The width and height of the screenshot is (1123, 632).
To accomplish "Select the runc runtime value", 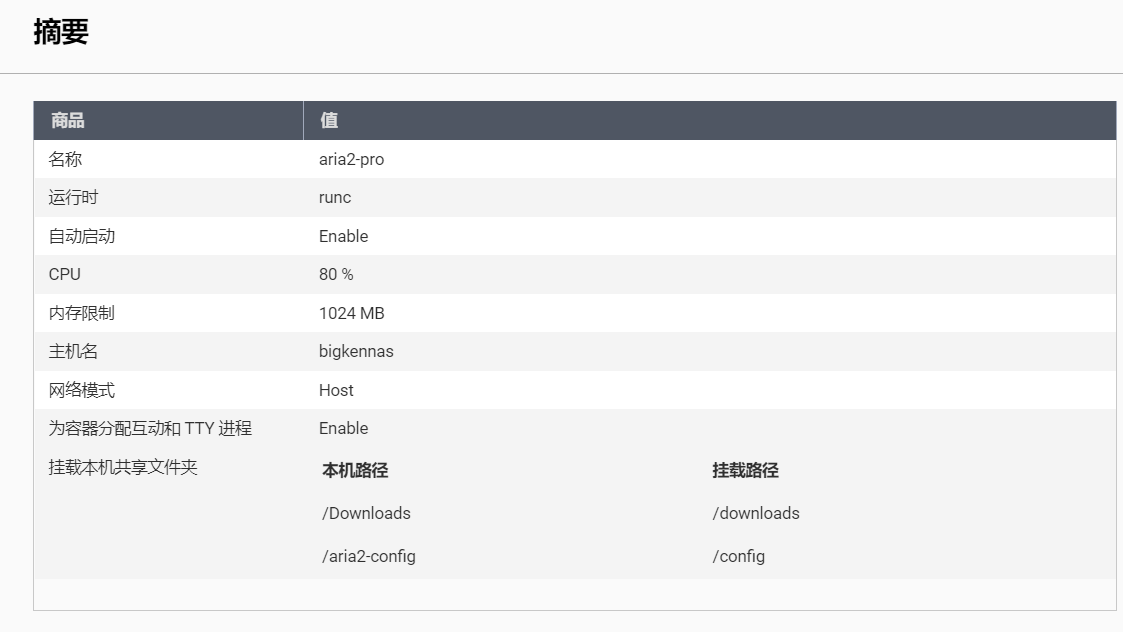I will point(335,198).
